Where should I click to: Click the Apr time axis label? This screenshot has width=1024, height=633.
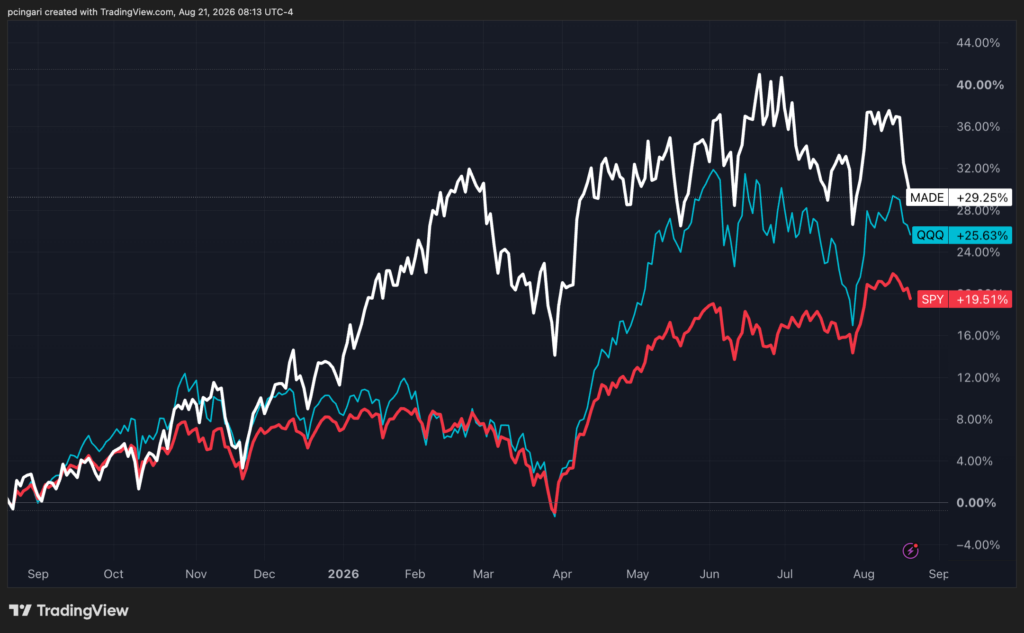pos(562,574)
